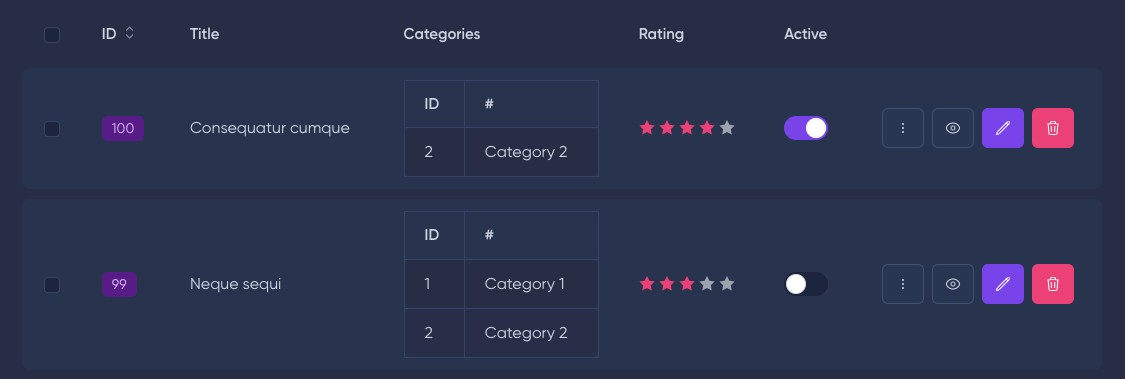The height and width of the screenshot is (379, 1125).
Task: View the Consequatur cumque record via eye icon
Action: coord(953,128)
